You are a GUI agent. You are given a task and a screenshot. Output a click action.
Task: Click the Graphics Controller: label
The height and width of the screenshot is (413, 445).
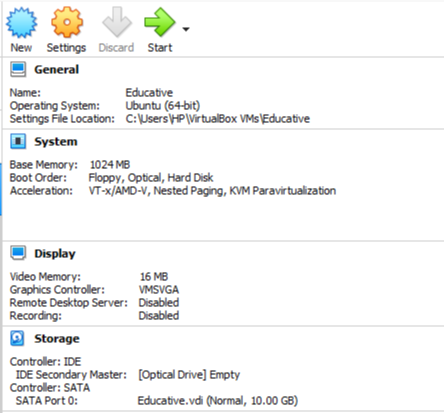57,289
